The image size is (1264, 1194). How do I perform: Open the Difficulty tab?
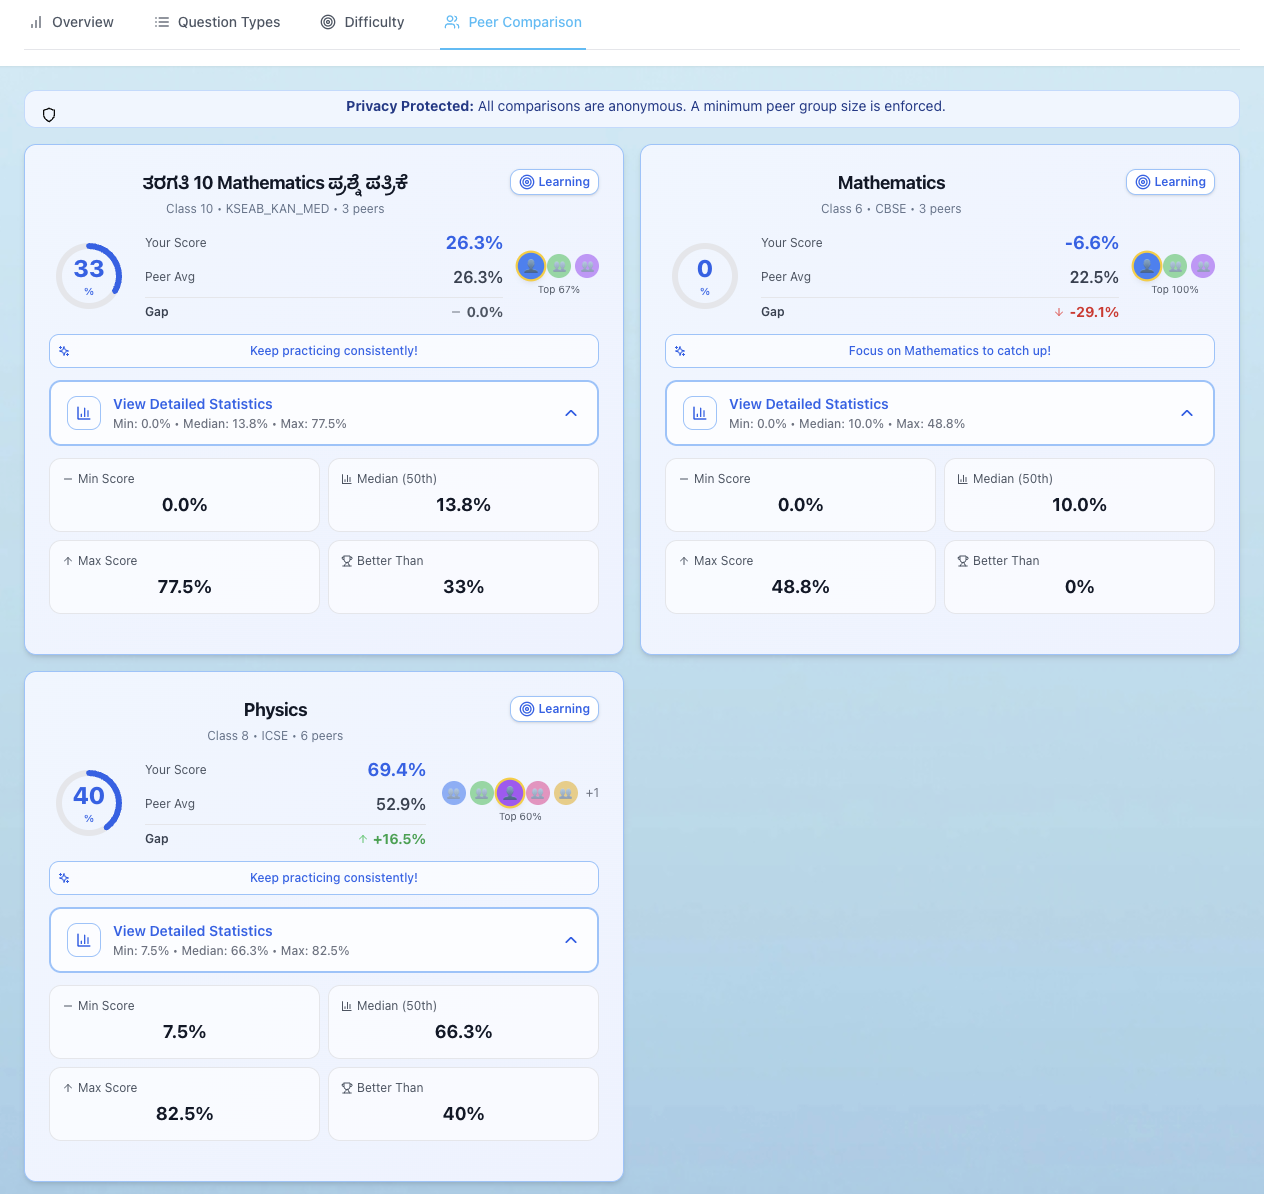(362, 22)
